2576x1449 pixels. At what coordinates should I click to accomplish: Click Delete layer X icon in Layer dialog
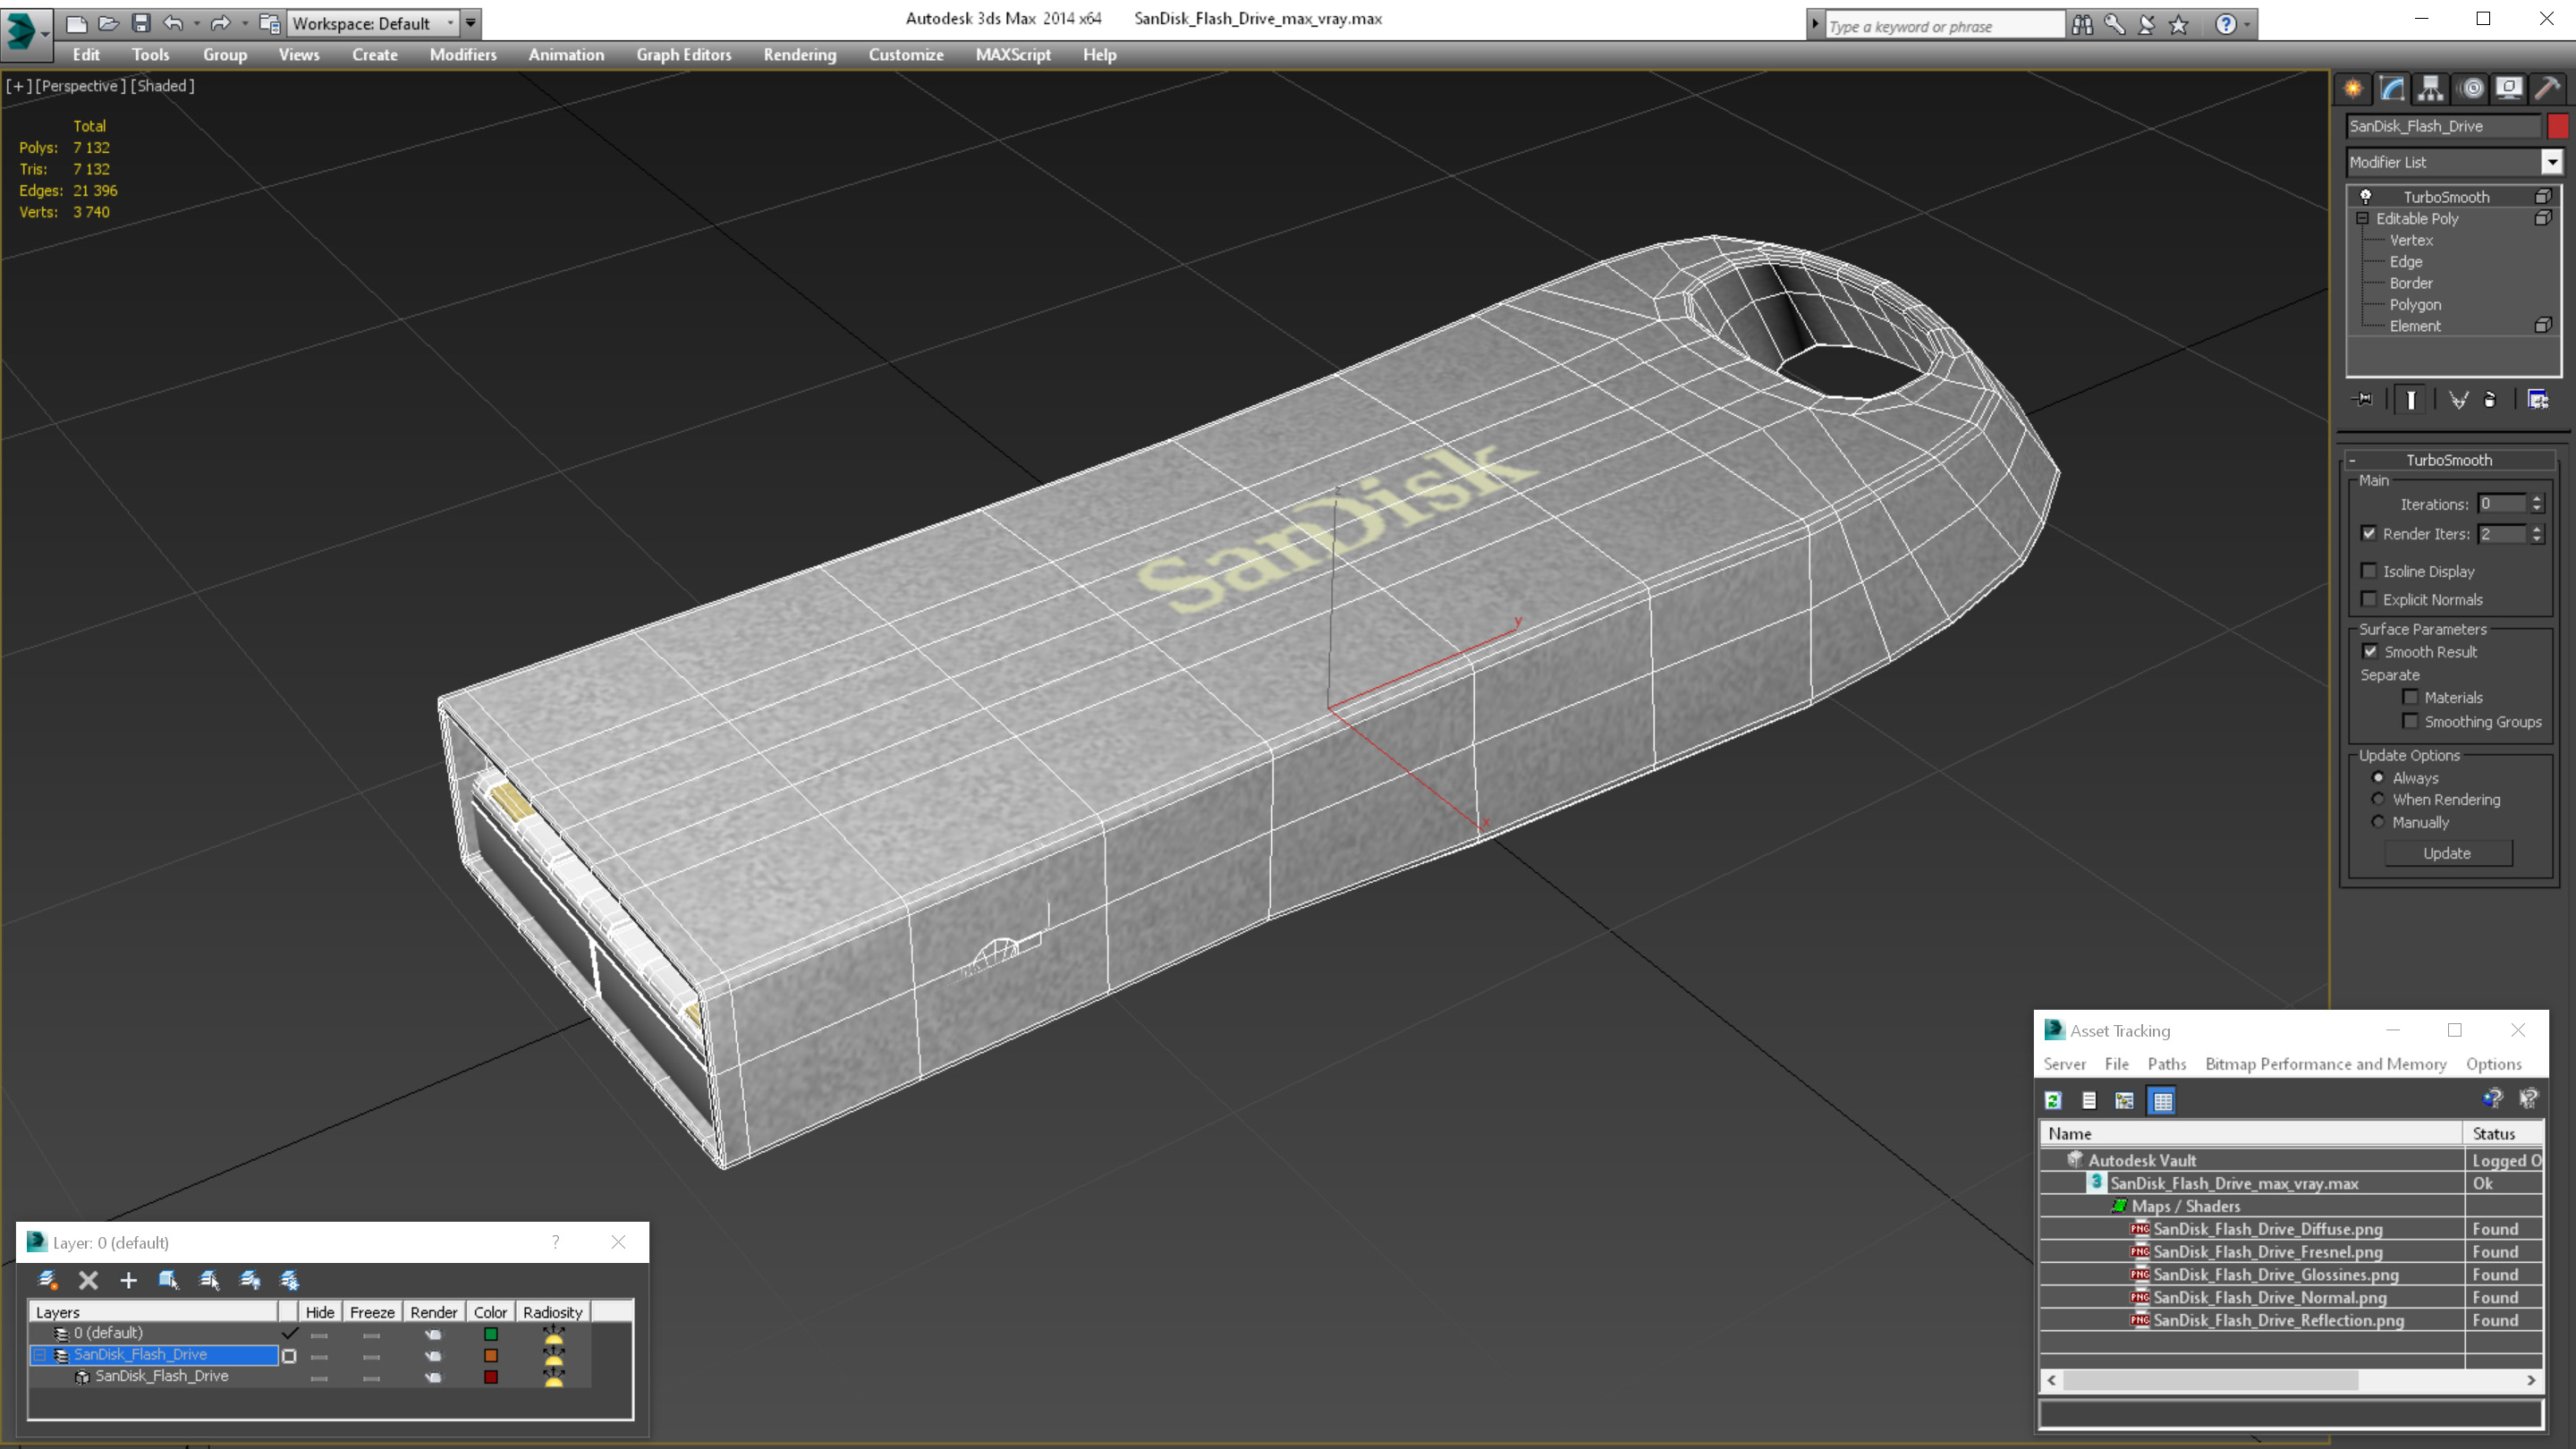click(x=88, y=1280)
